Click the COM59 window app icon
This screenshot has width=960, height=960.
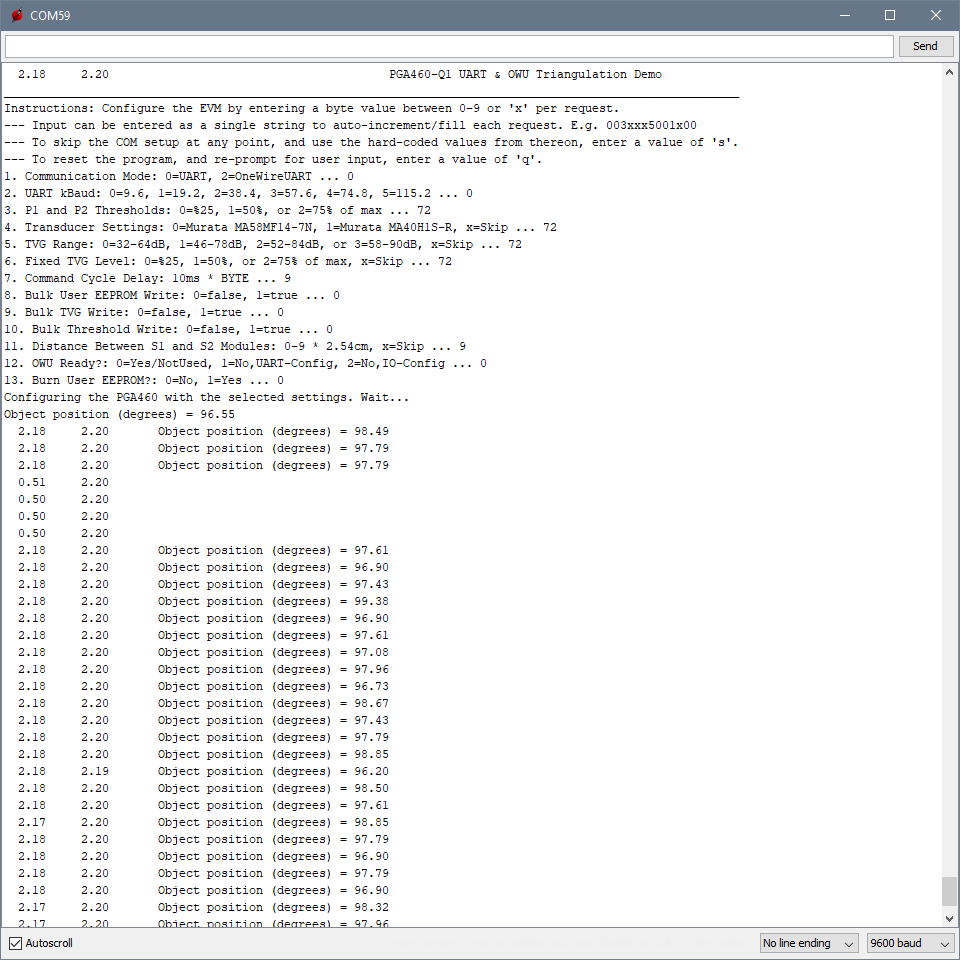pos(17,15)
